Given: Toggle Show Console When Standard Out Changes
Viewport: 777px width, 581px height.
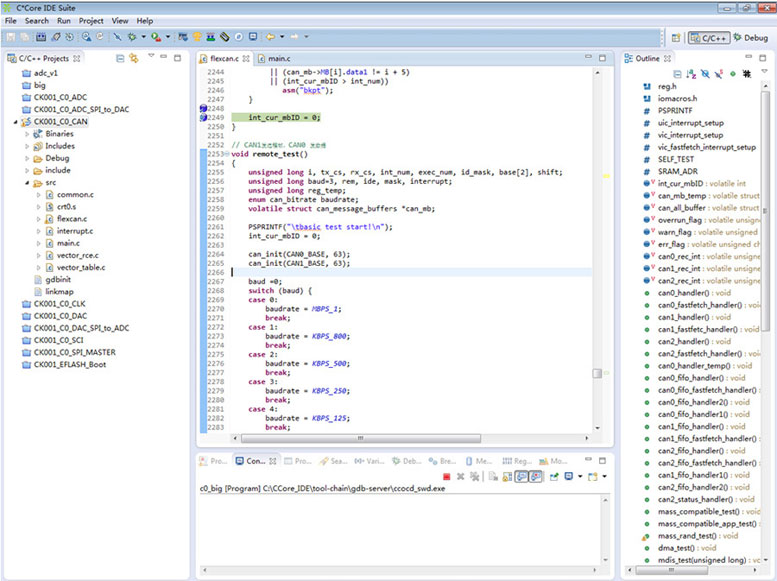Looking at the screenshot, I should pos(521,477).
